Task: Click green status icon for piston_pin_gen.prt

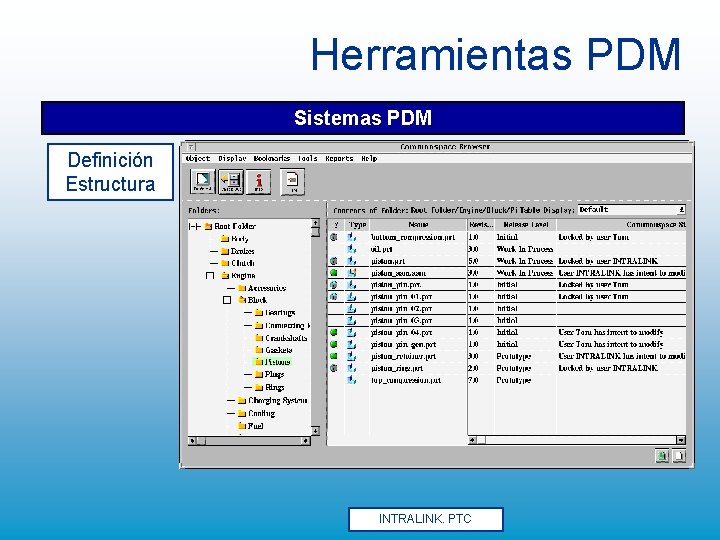Action: tap(334, 344)
